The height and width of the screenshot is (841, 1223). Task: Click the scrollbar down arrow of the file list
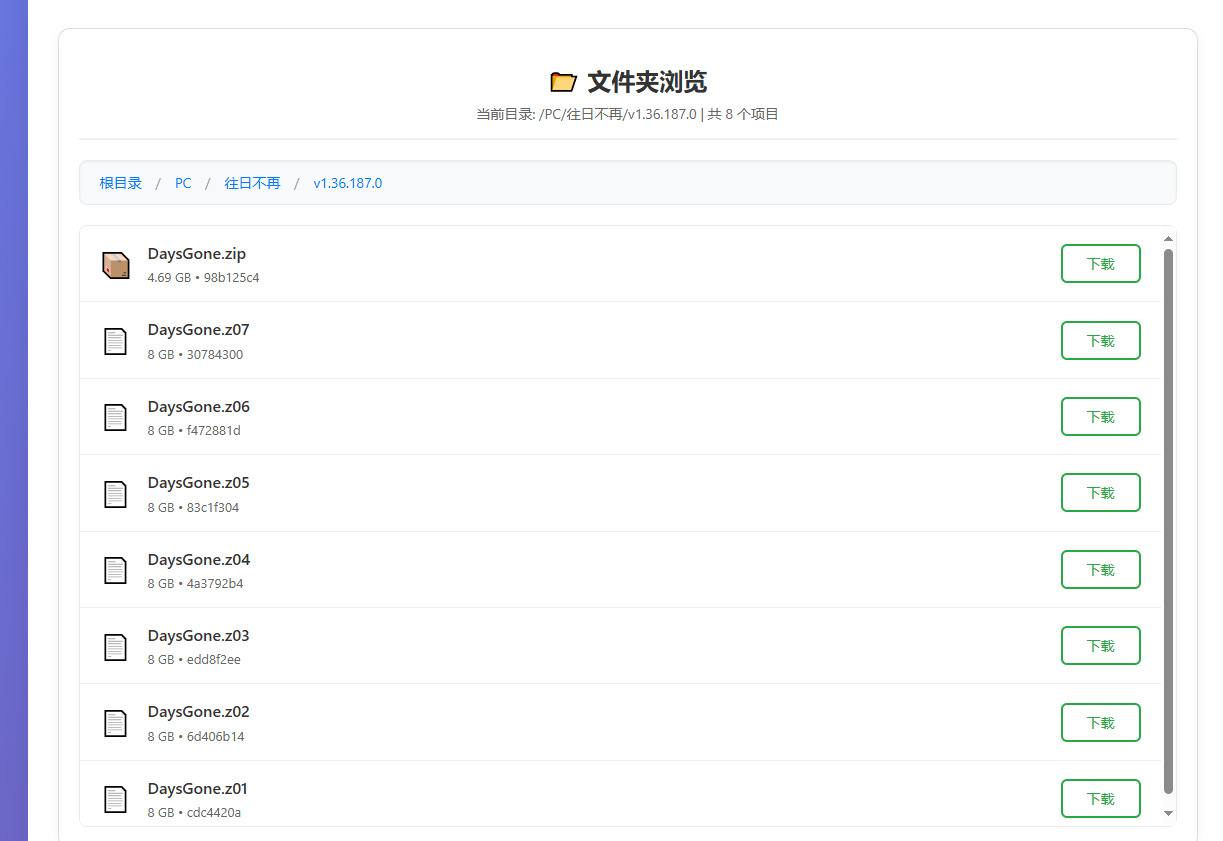(x=1169, y=814)
